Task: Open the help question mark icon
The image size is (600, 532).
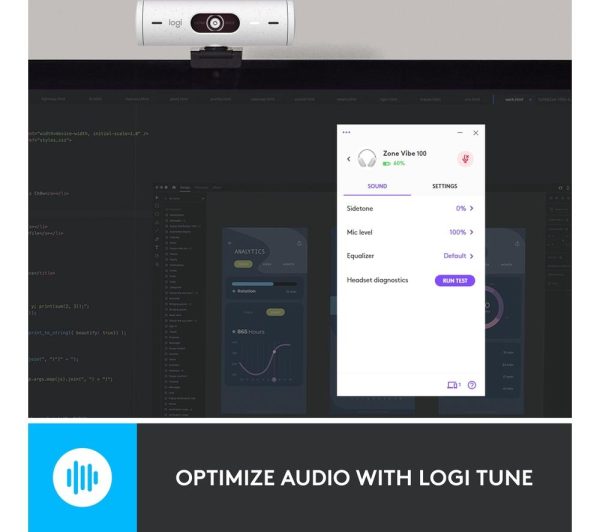Action: (x=472, y=385)
